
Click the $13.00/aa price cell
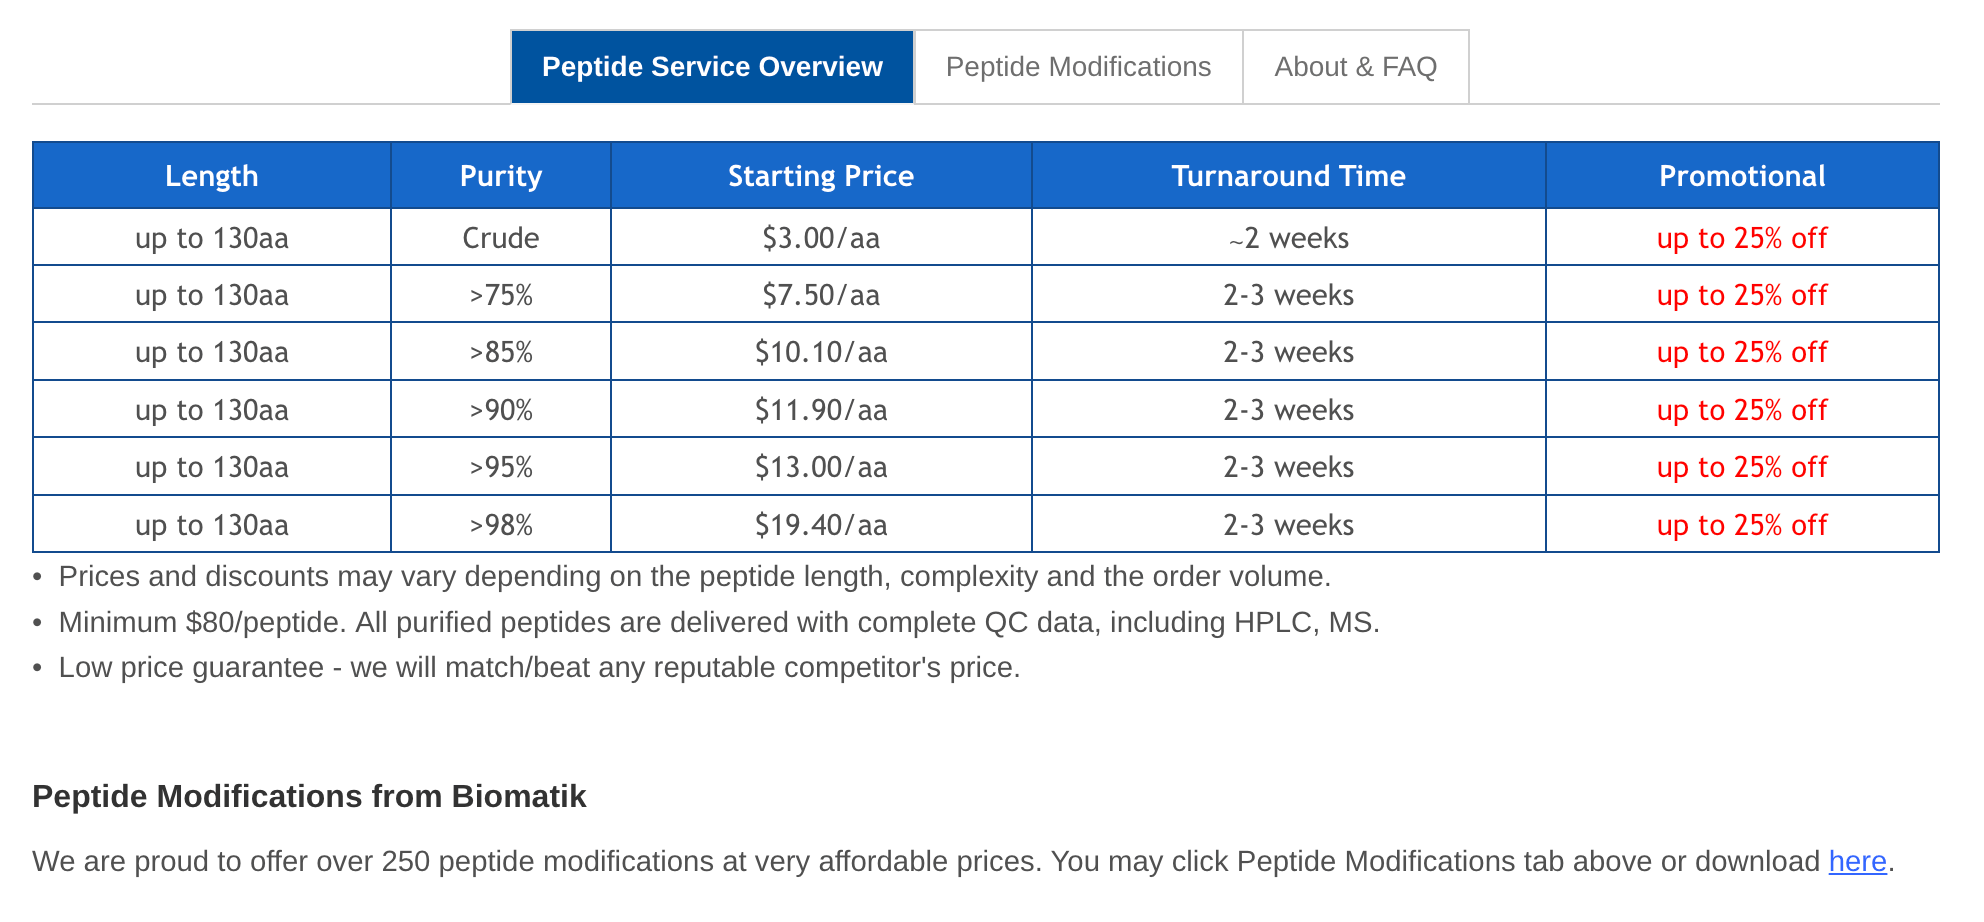[820, 467]
